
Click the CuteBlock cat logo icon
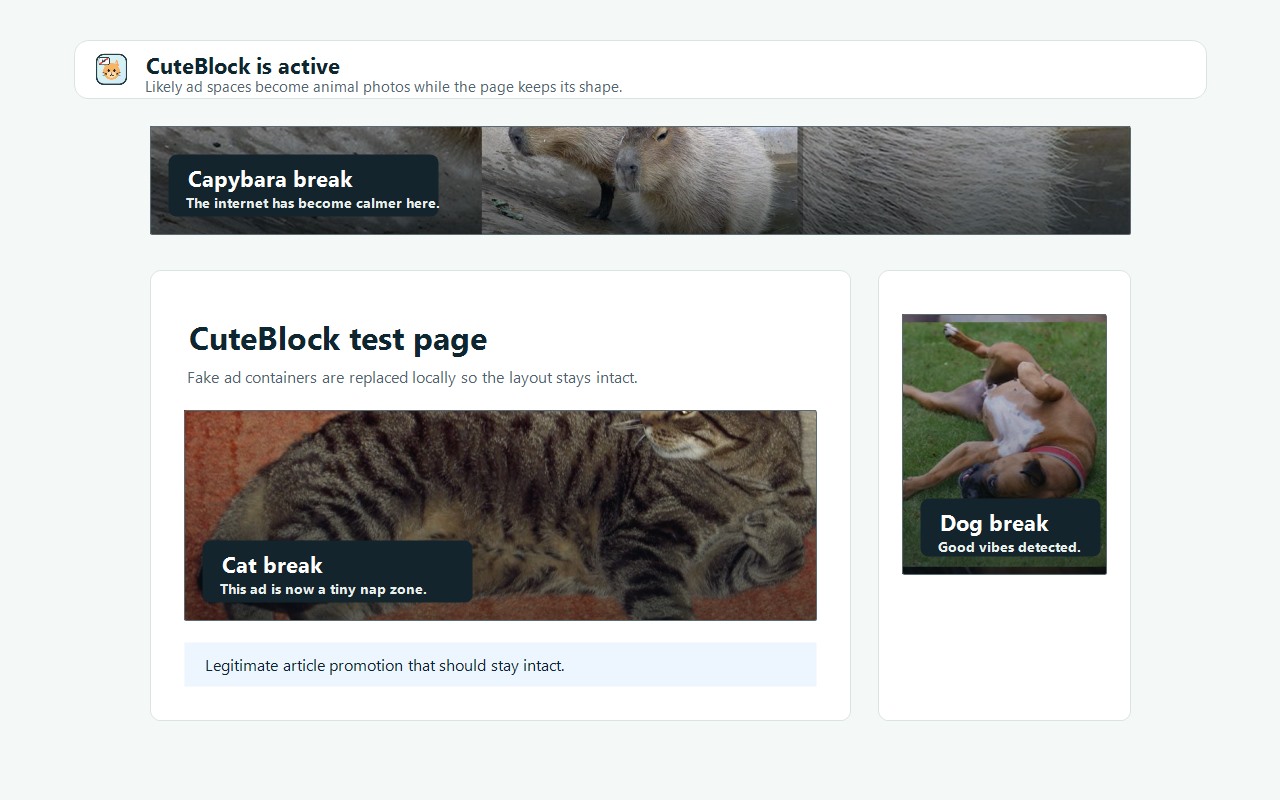tap(111, 70)
